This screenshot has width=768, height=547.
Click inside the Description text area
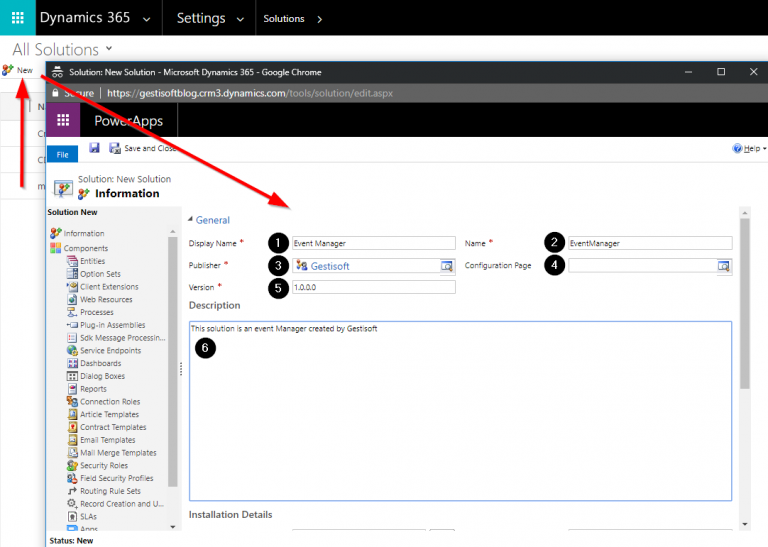click(x=460, y=411)
